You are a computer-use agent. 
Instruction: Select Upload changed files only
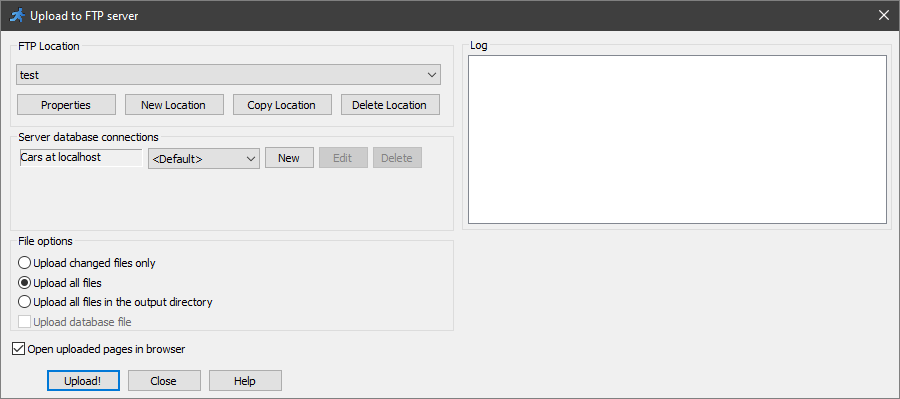pos(88,264)
